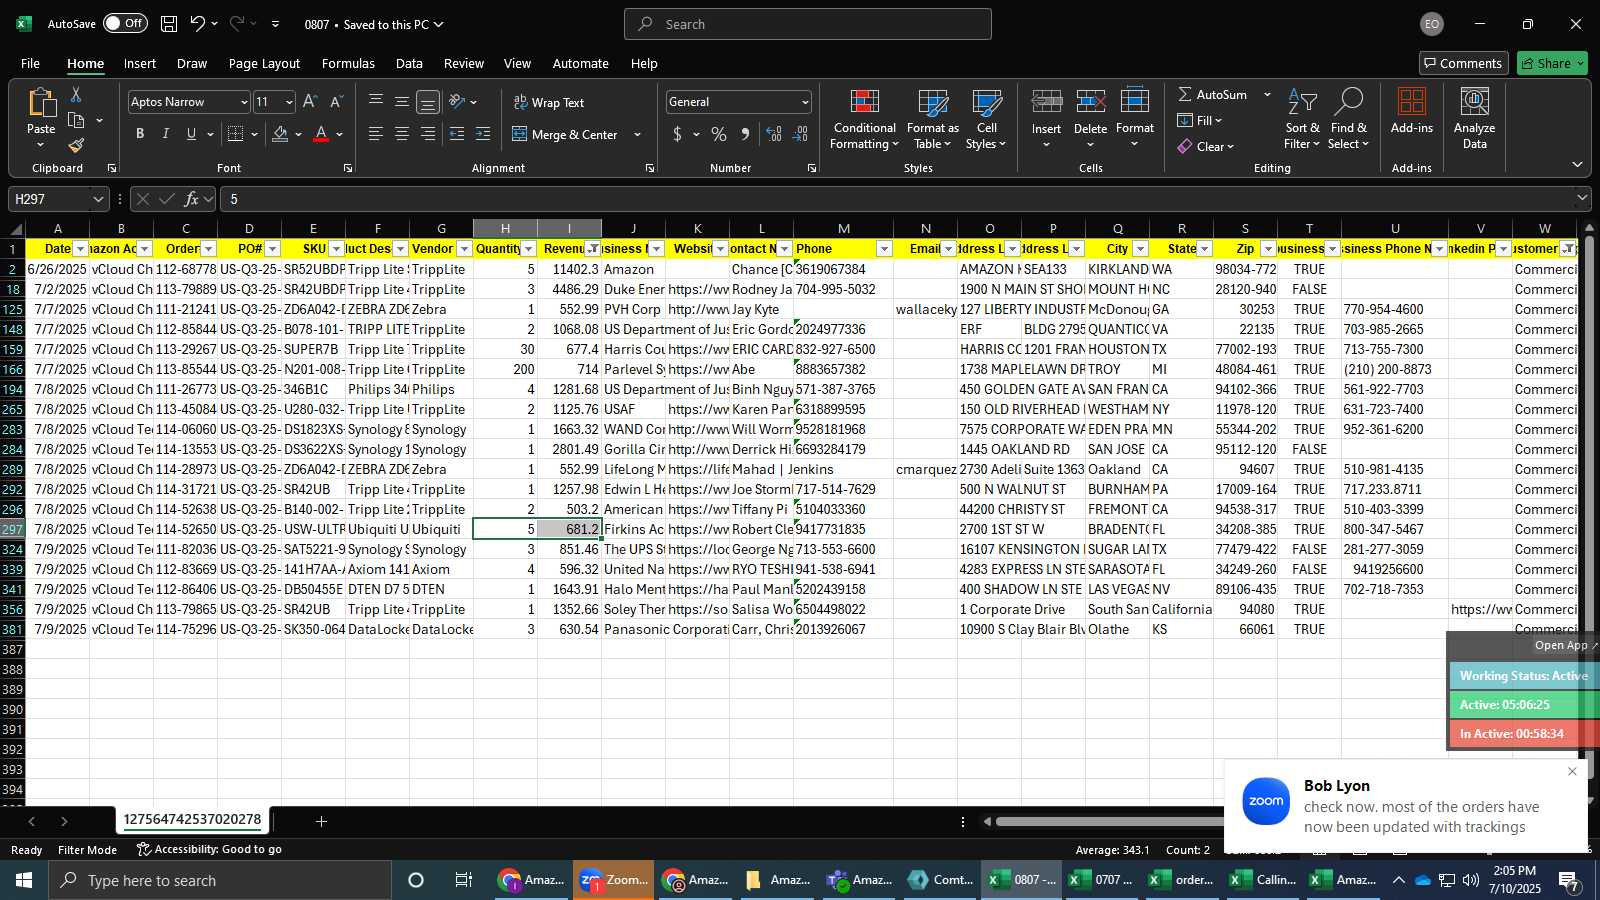Screen dimensions: 1600x900
Task: Click the Type here to search box
Action: click(219, 880)
